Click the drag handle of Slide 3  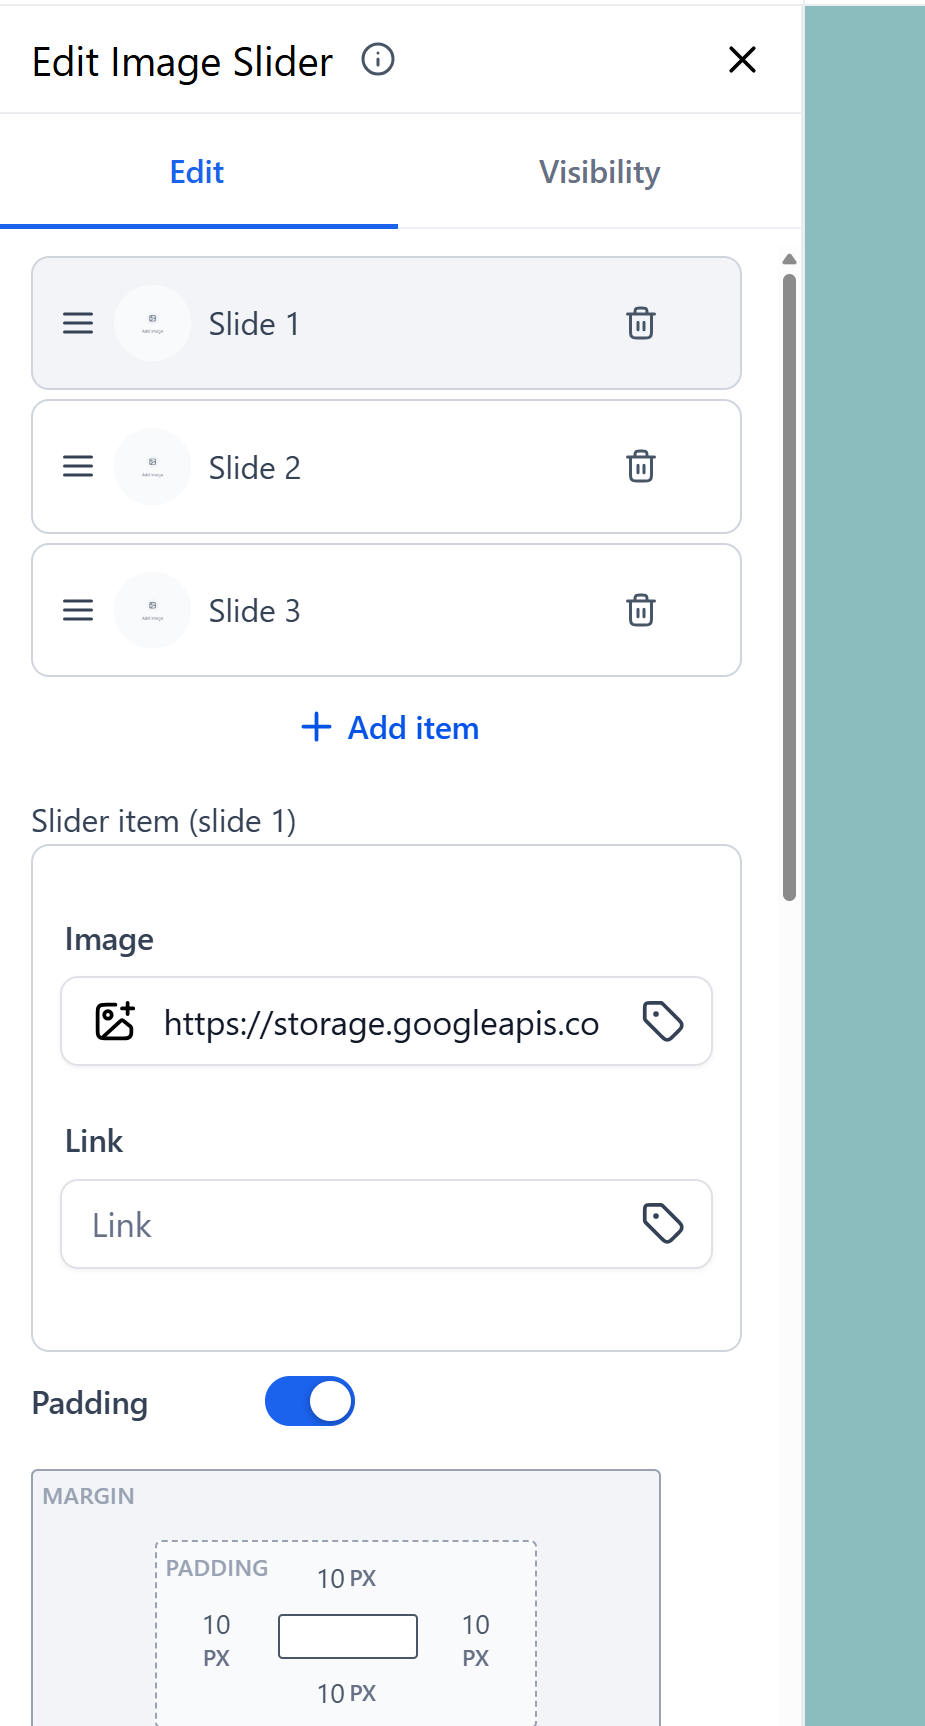pos(77,610)
